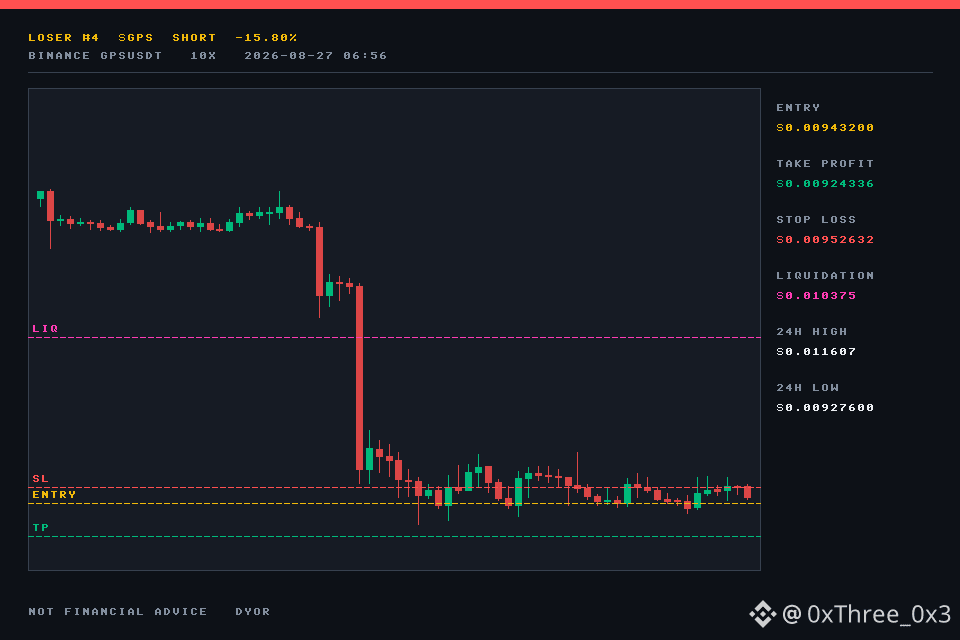The height and width of the screenshot is (640, 960).
Task: Click the LIQ line label on chart
Action: (45, 329)
